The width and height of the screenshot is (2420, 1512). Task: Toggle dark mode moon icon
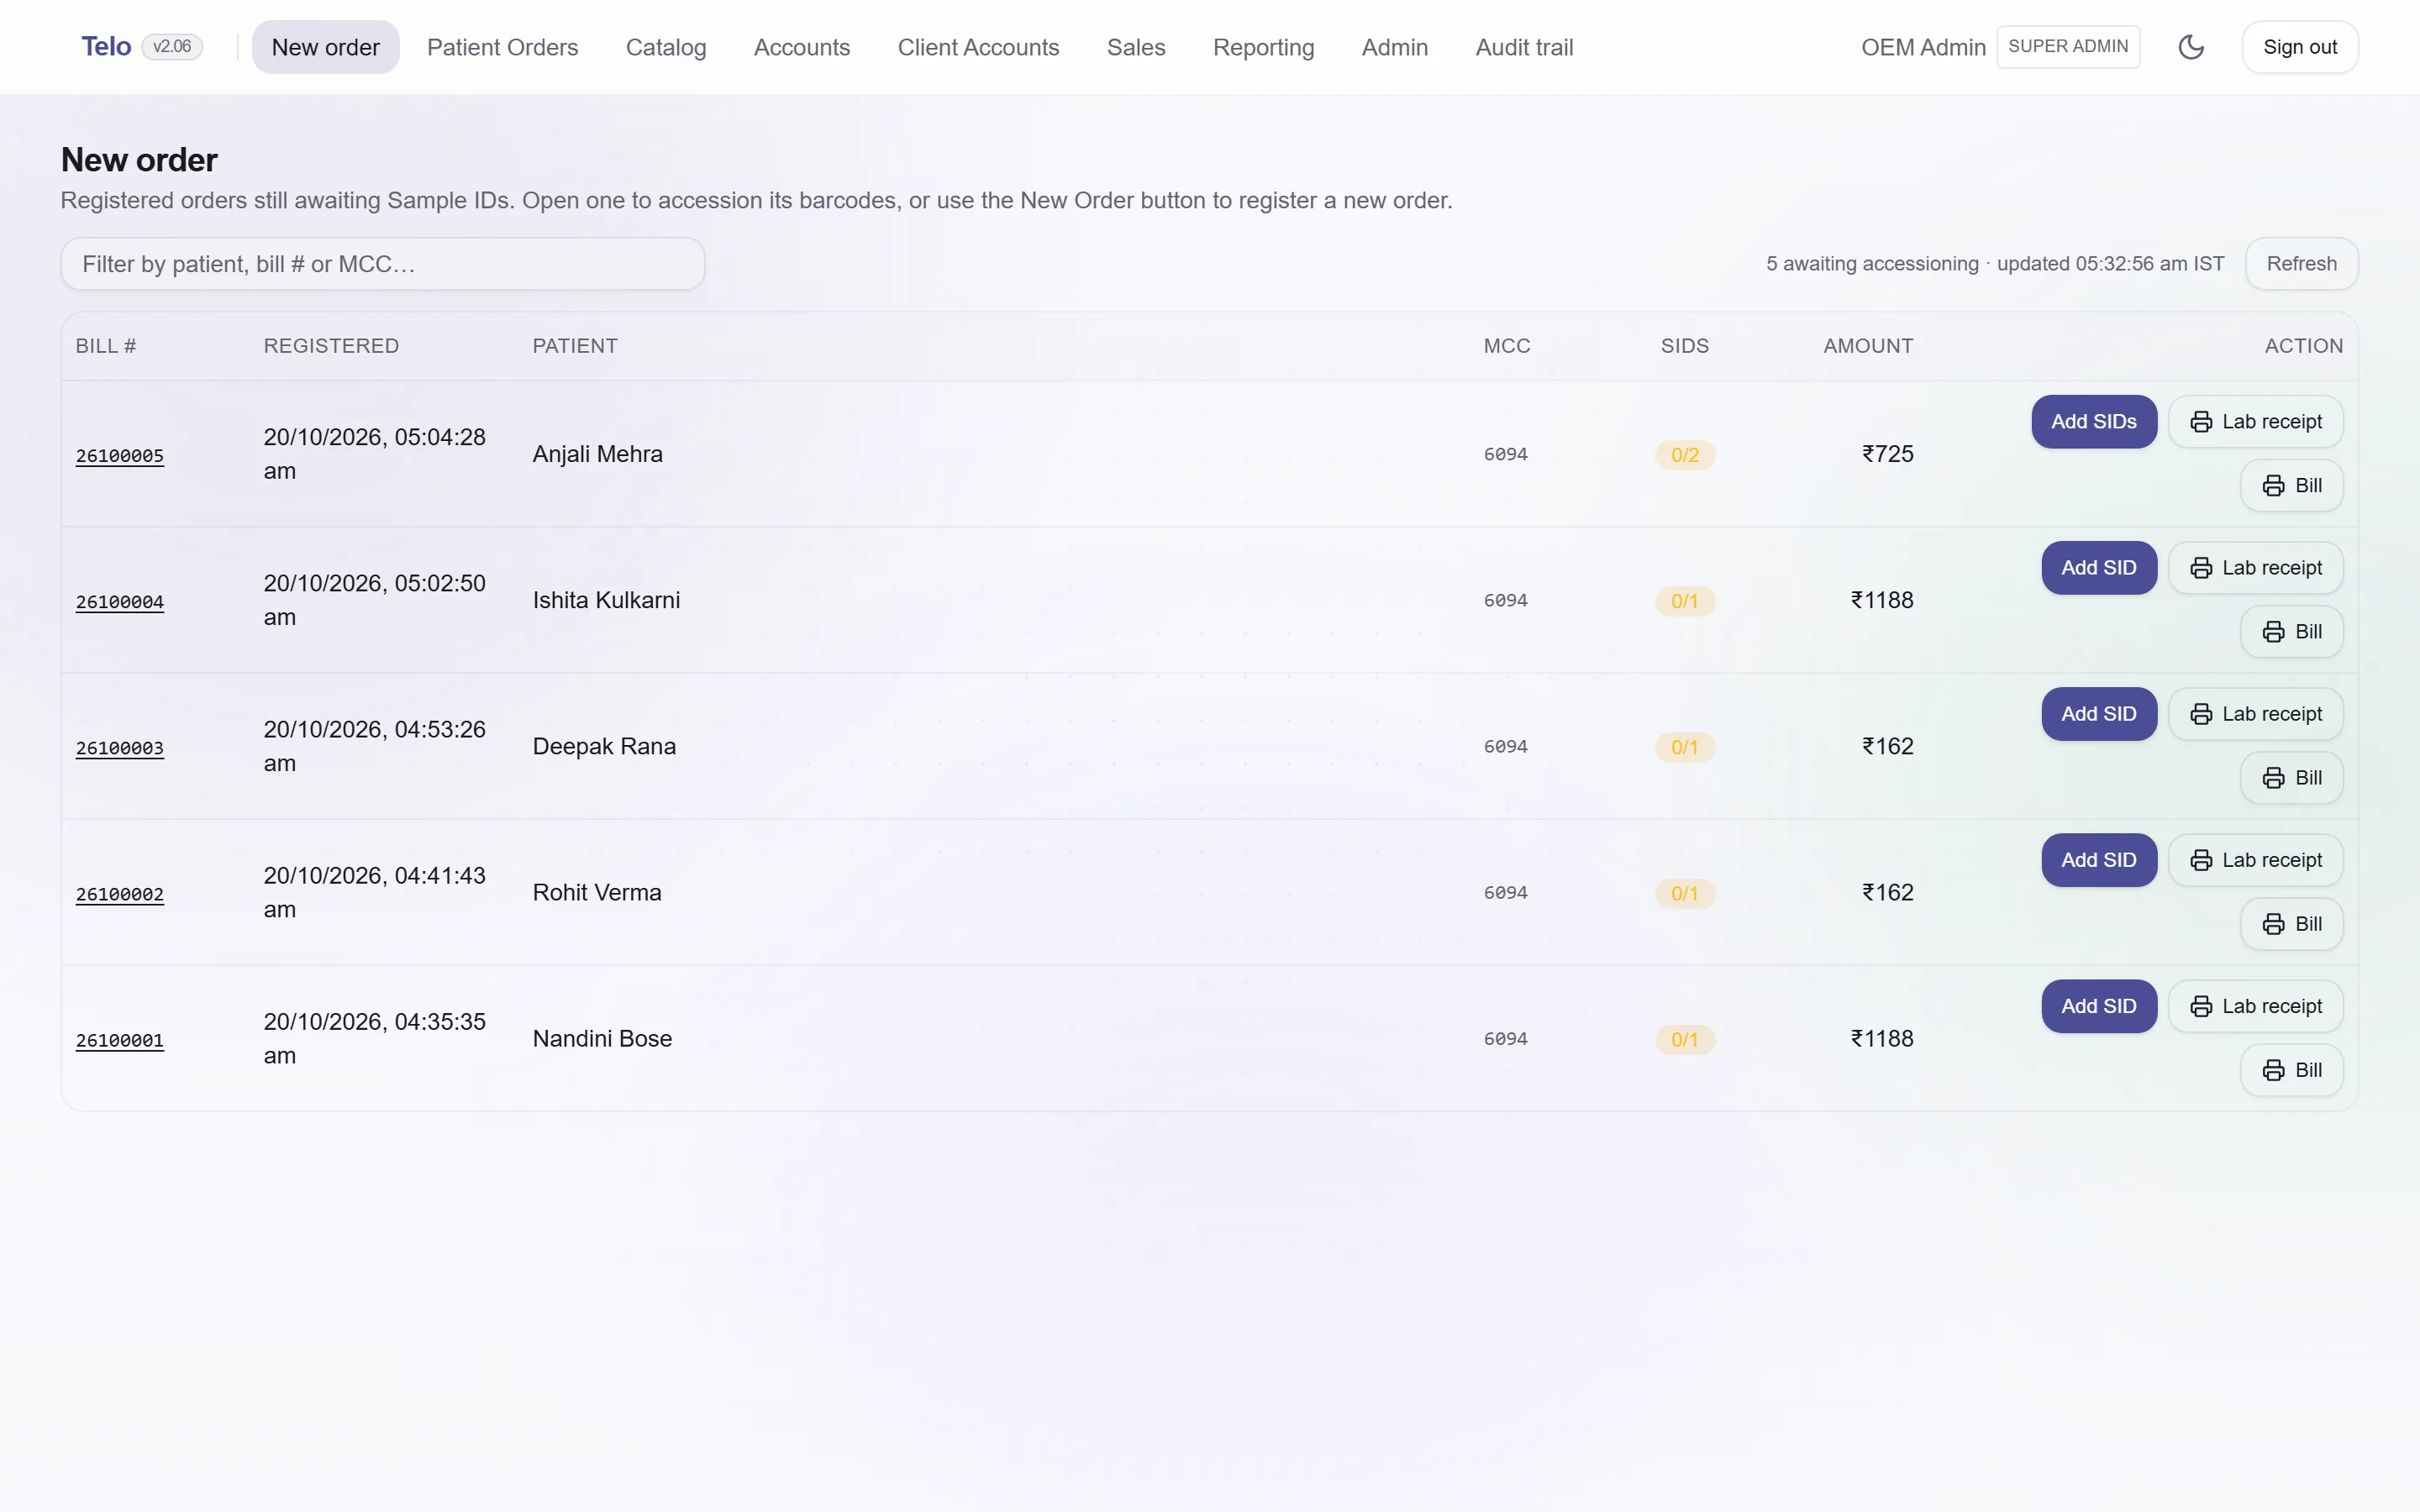pyautogui.click(x=2191, y=47)
